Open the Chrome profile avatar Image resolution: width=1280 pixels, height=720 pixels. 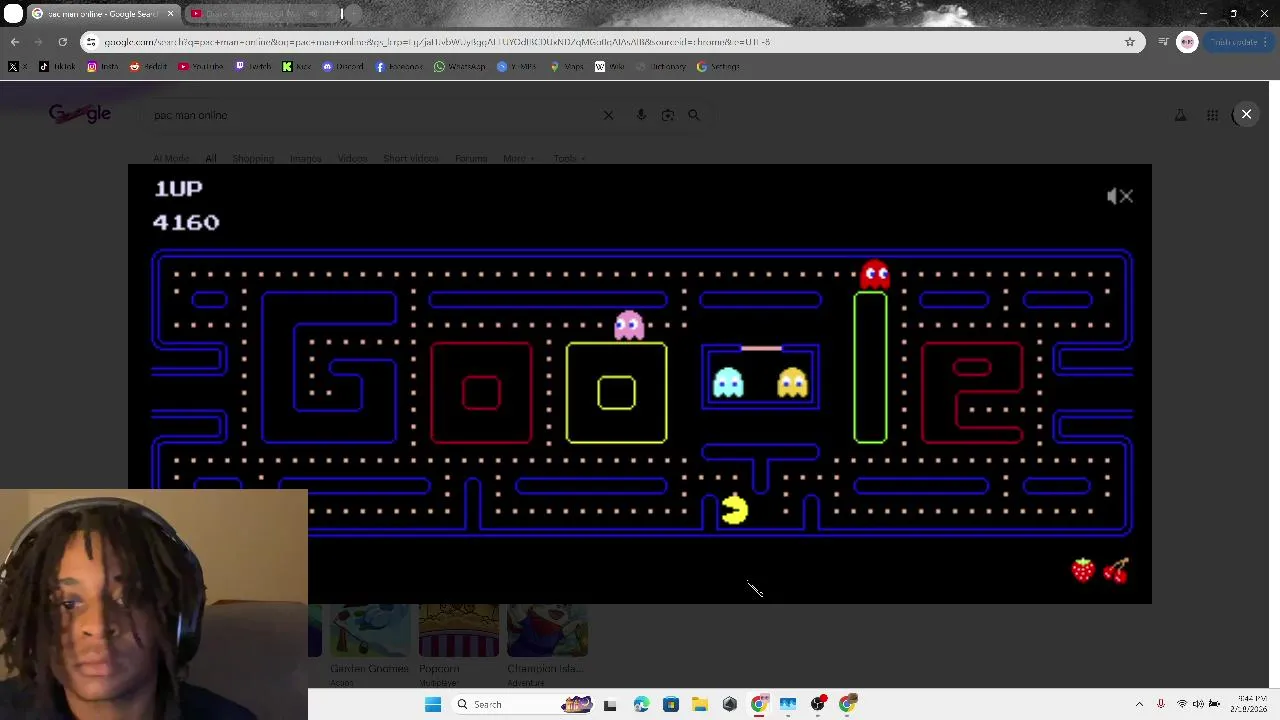(1187, 42)
